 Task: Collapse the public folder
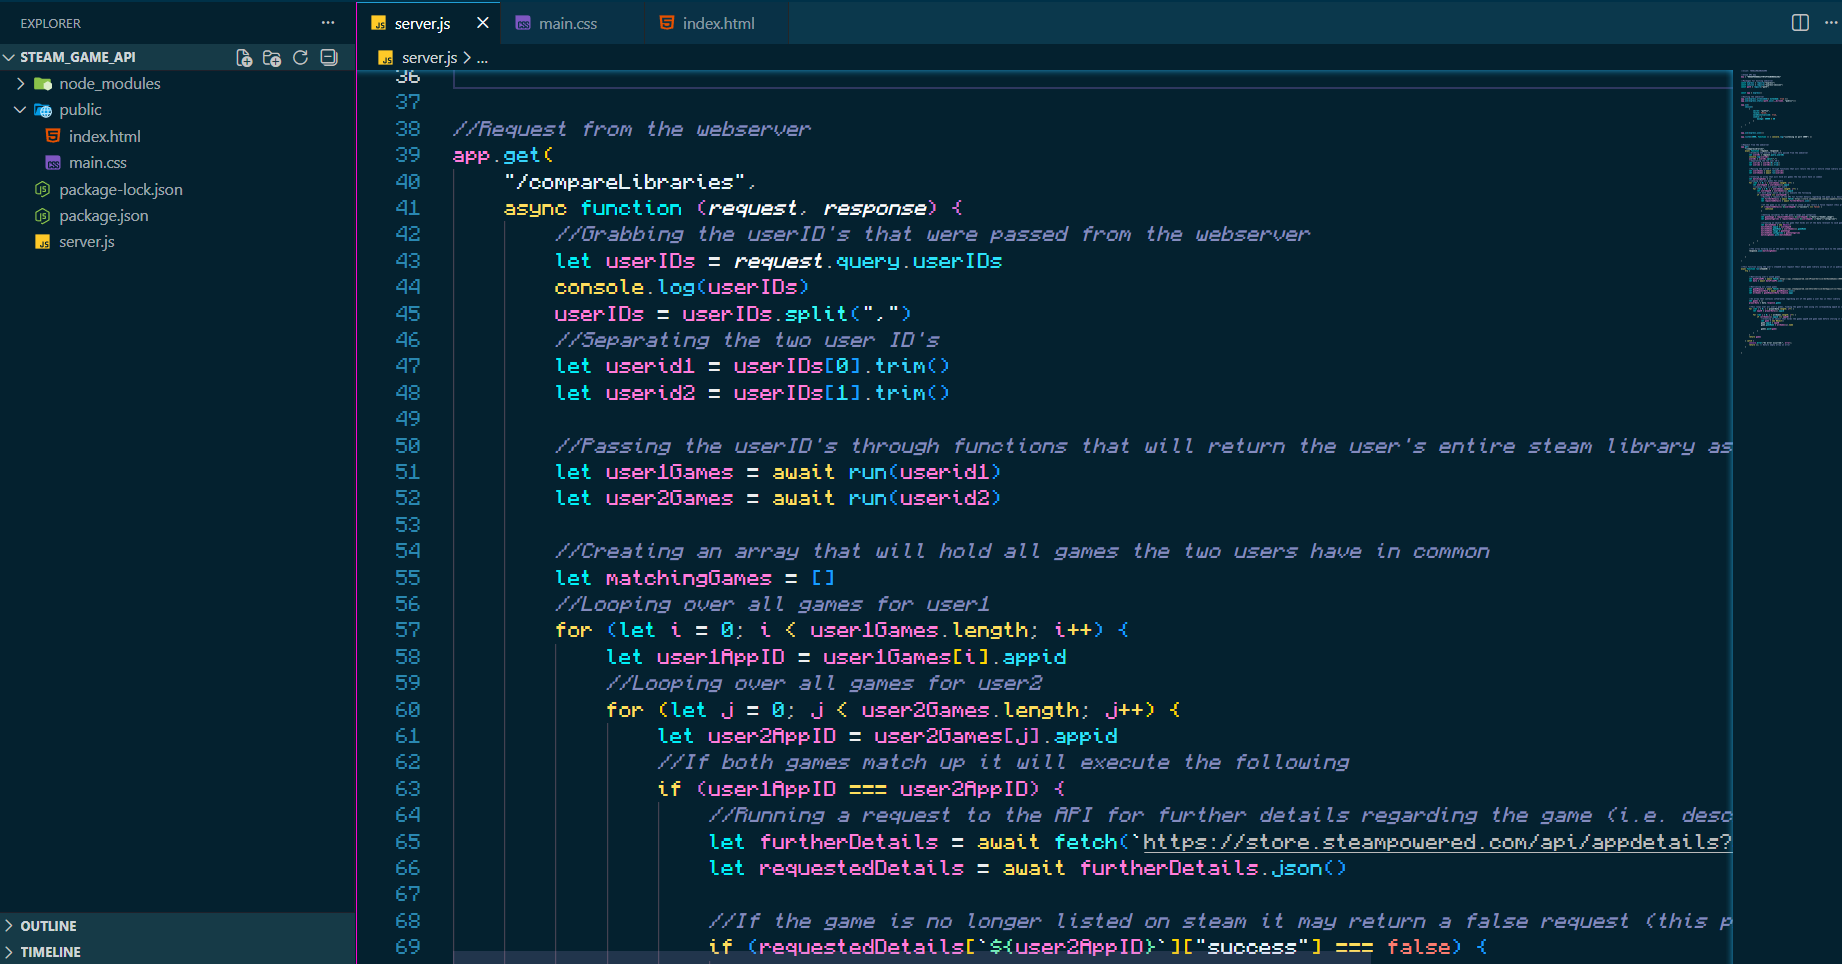20,109
